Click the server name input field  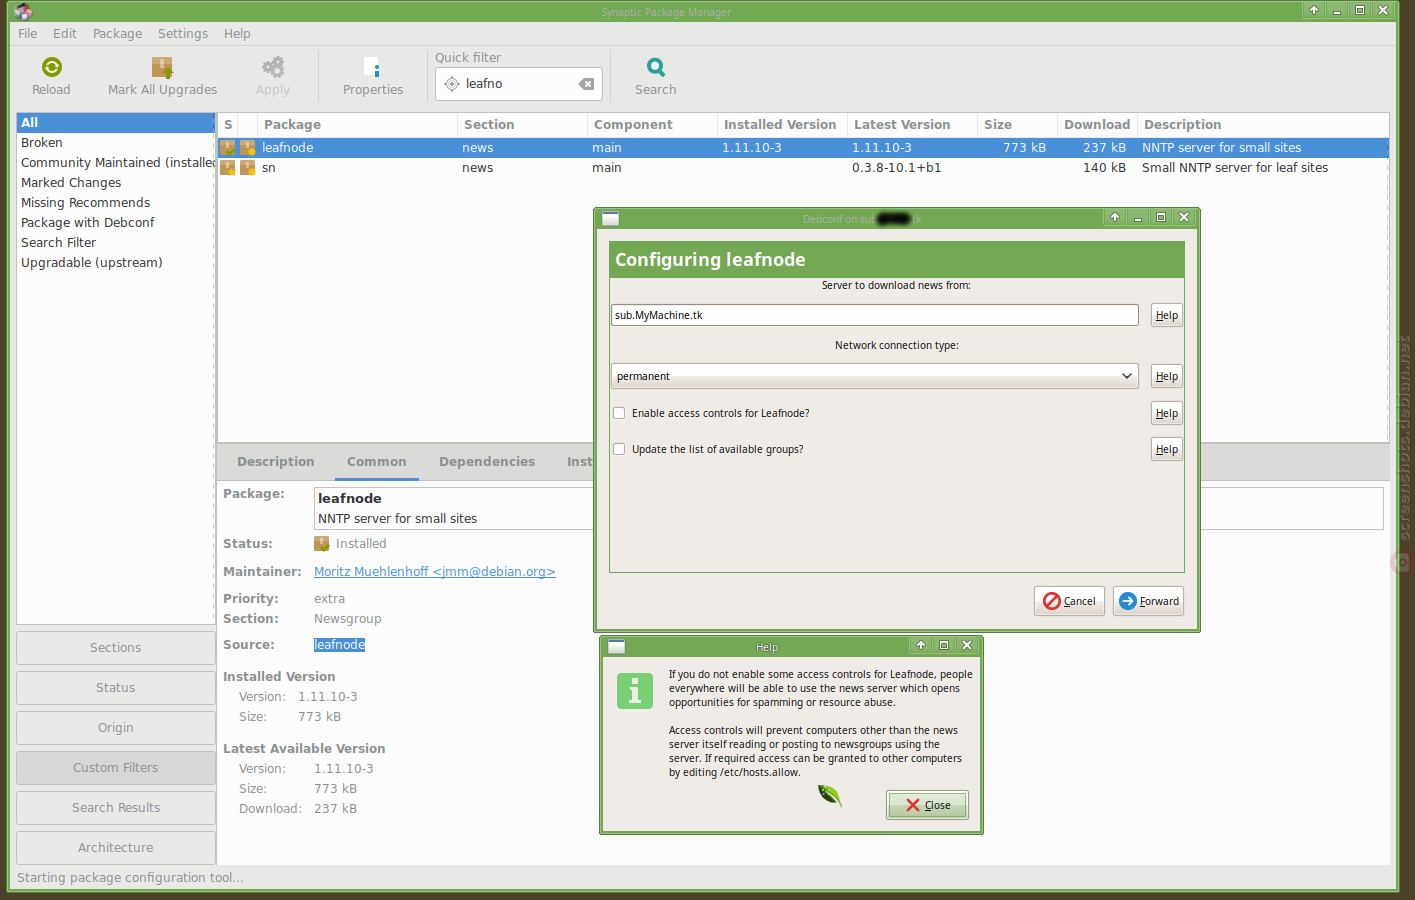coord(874,315)
